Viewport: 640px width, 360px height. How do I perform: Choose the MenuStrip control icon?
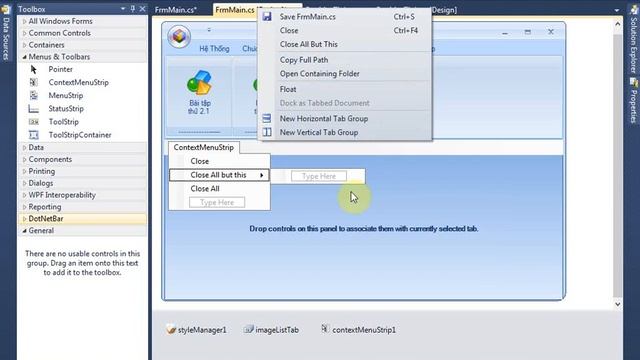[x=33, y=96]
